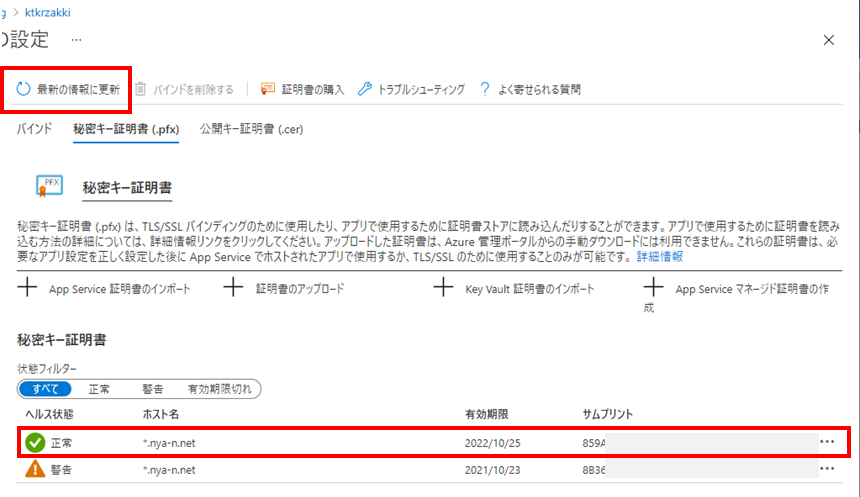Open the 公開キー証明書 (.cer) tab
860x497 pixels.
pyautogui.click(x=251, y=129)
